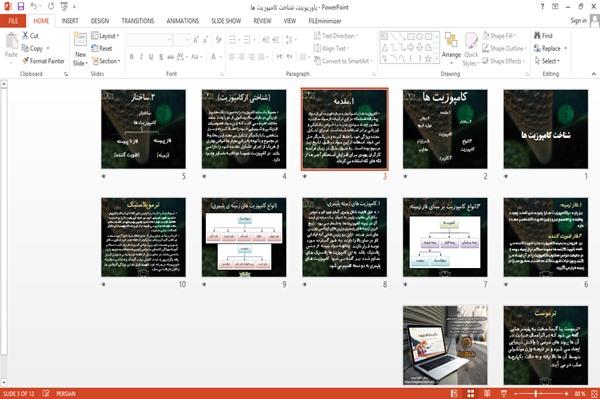The width and height of the screenshot is (600, 399).
Task: Open PowerPoint Help question mark
Action: pos(542,7)
